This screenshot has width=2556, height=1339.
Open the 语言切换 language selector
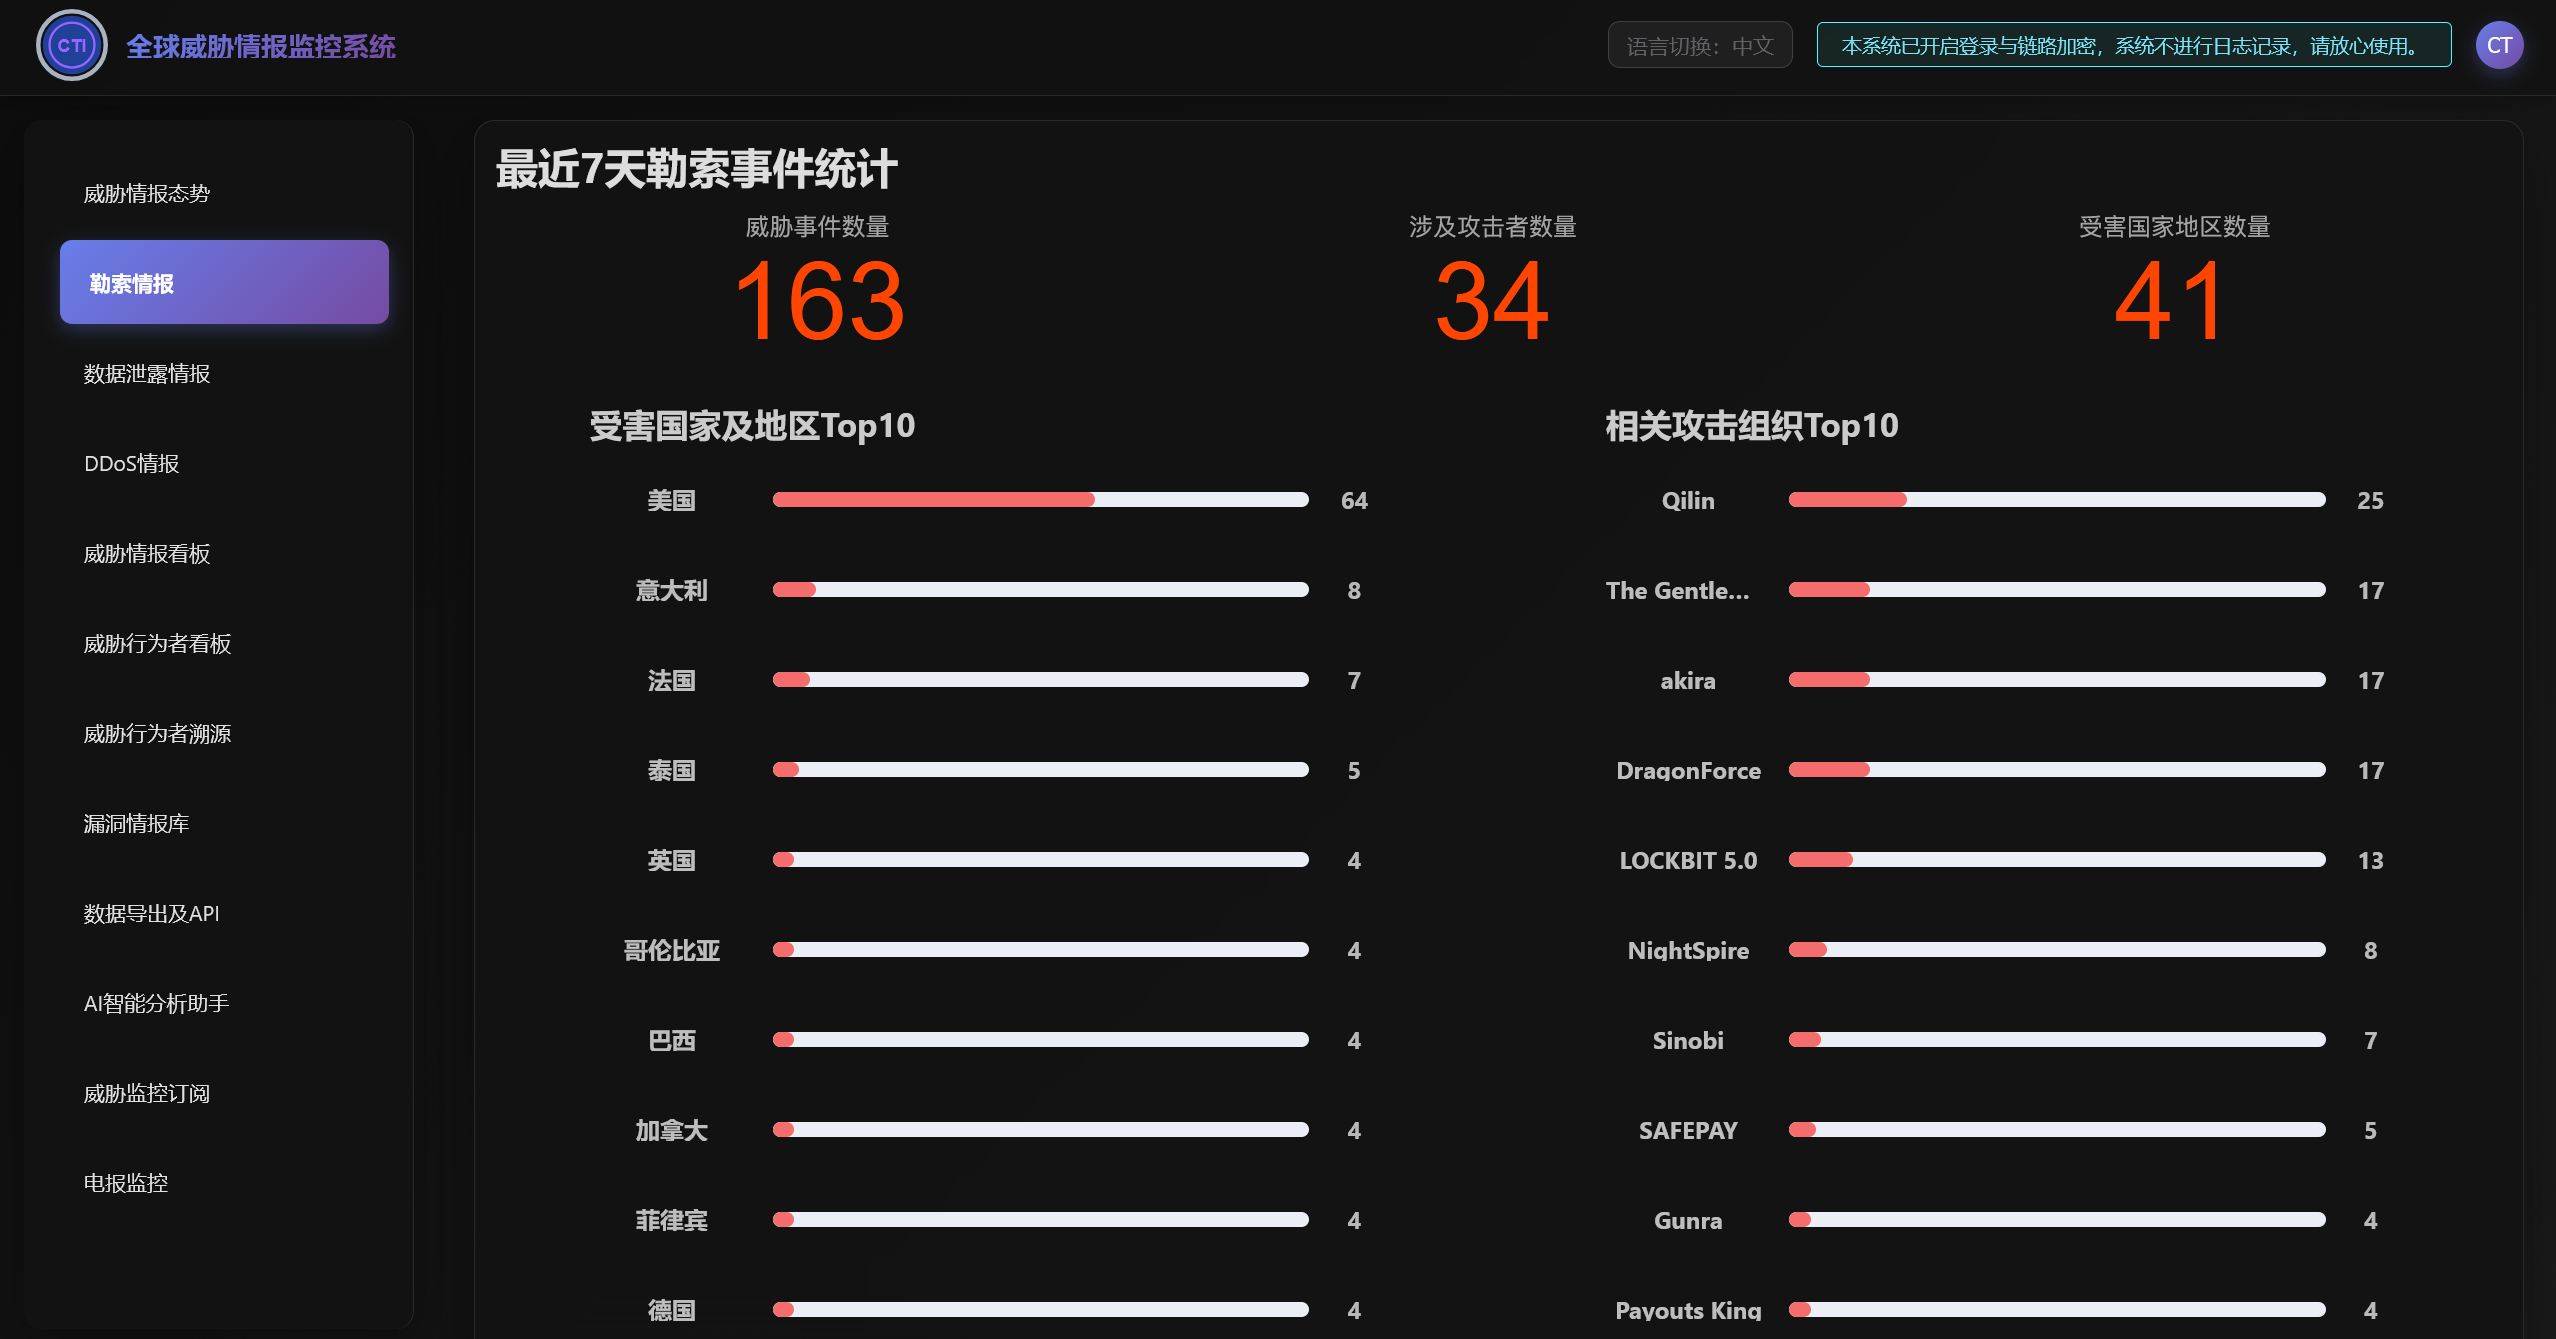tap(1699, 44)
